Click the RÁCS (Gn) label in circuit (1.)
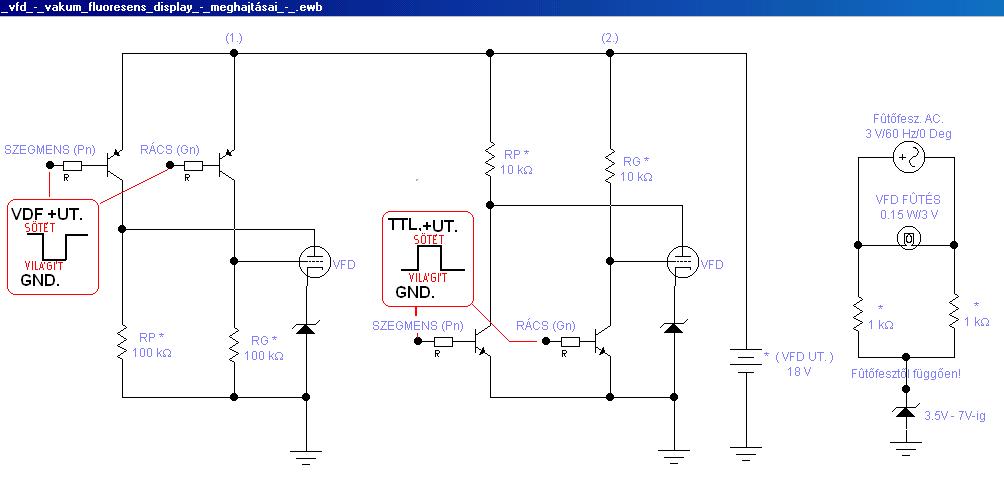 170,150
